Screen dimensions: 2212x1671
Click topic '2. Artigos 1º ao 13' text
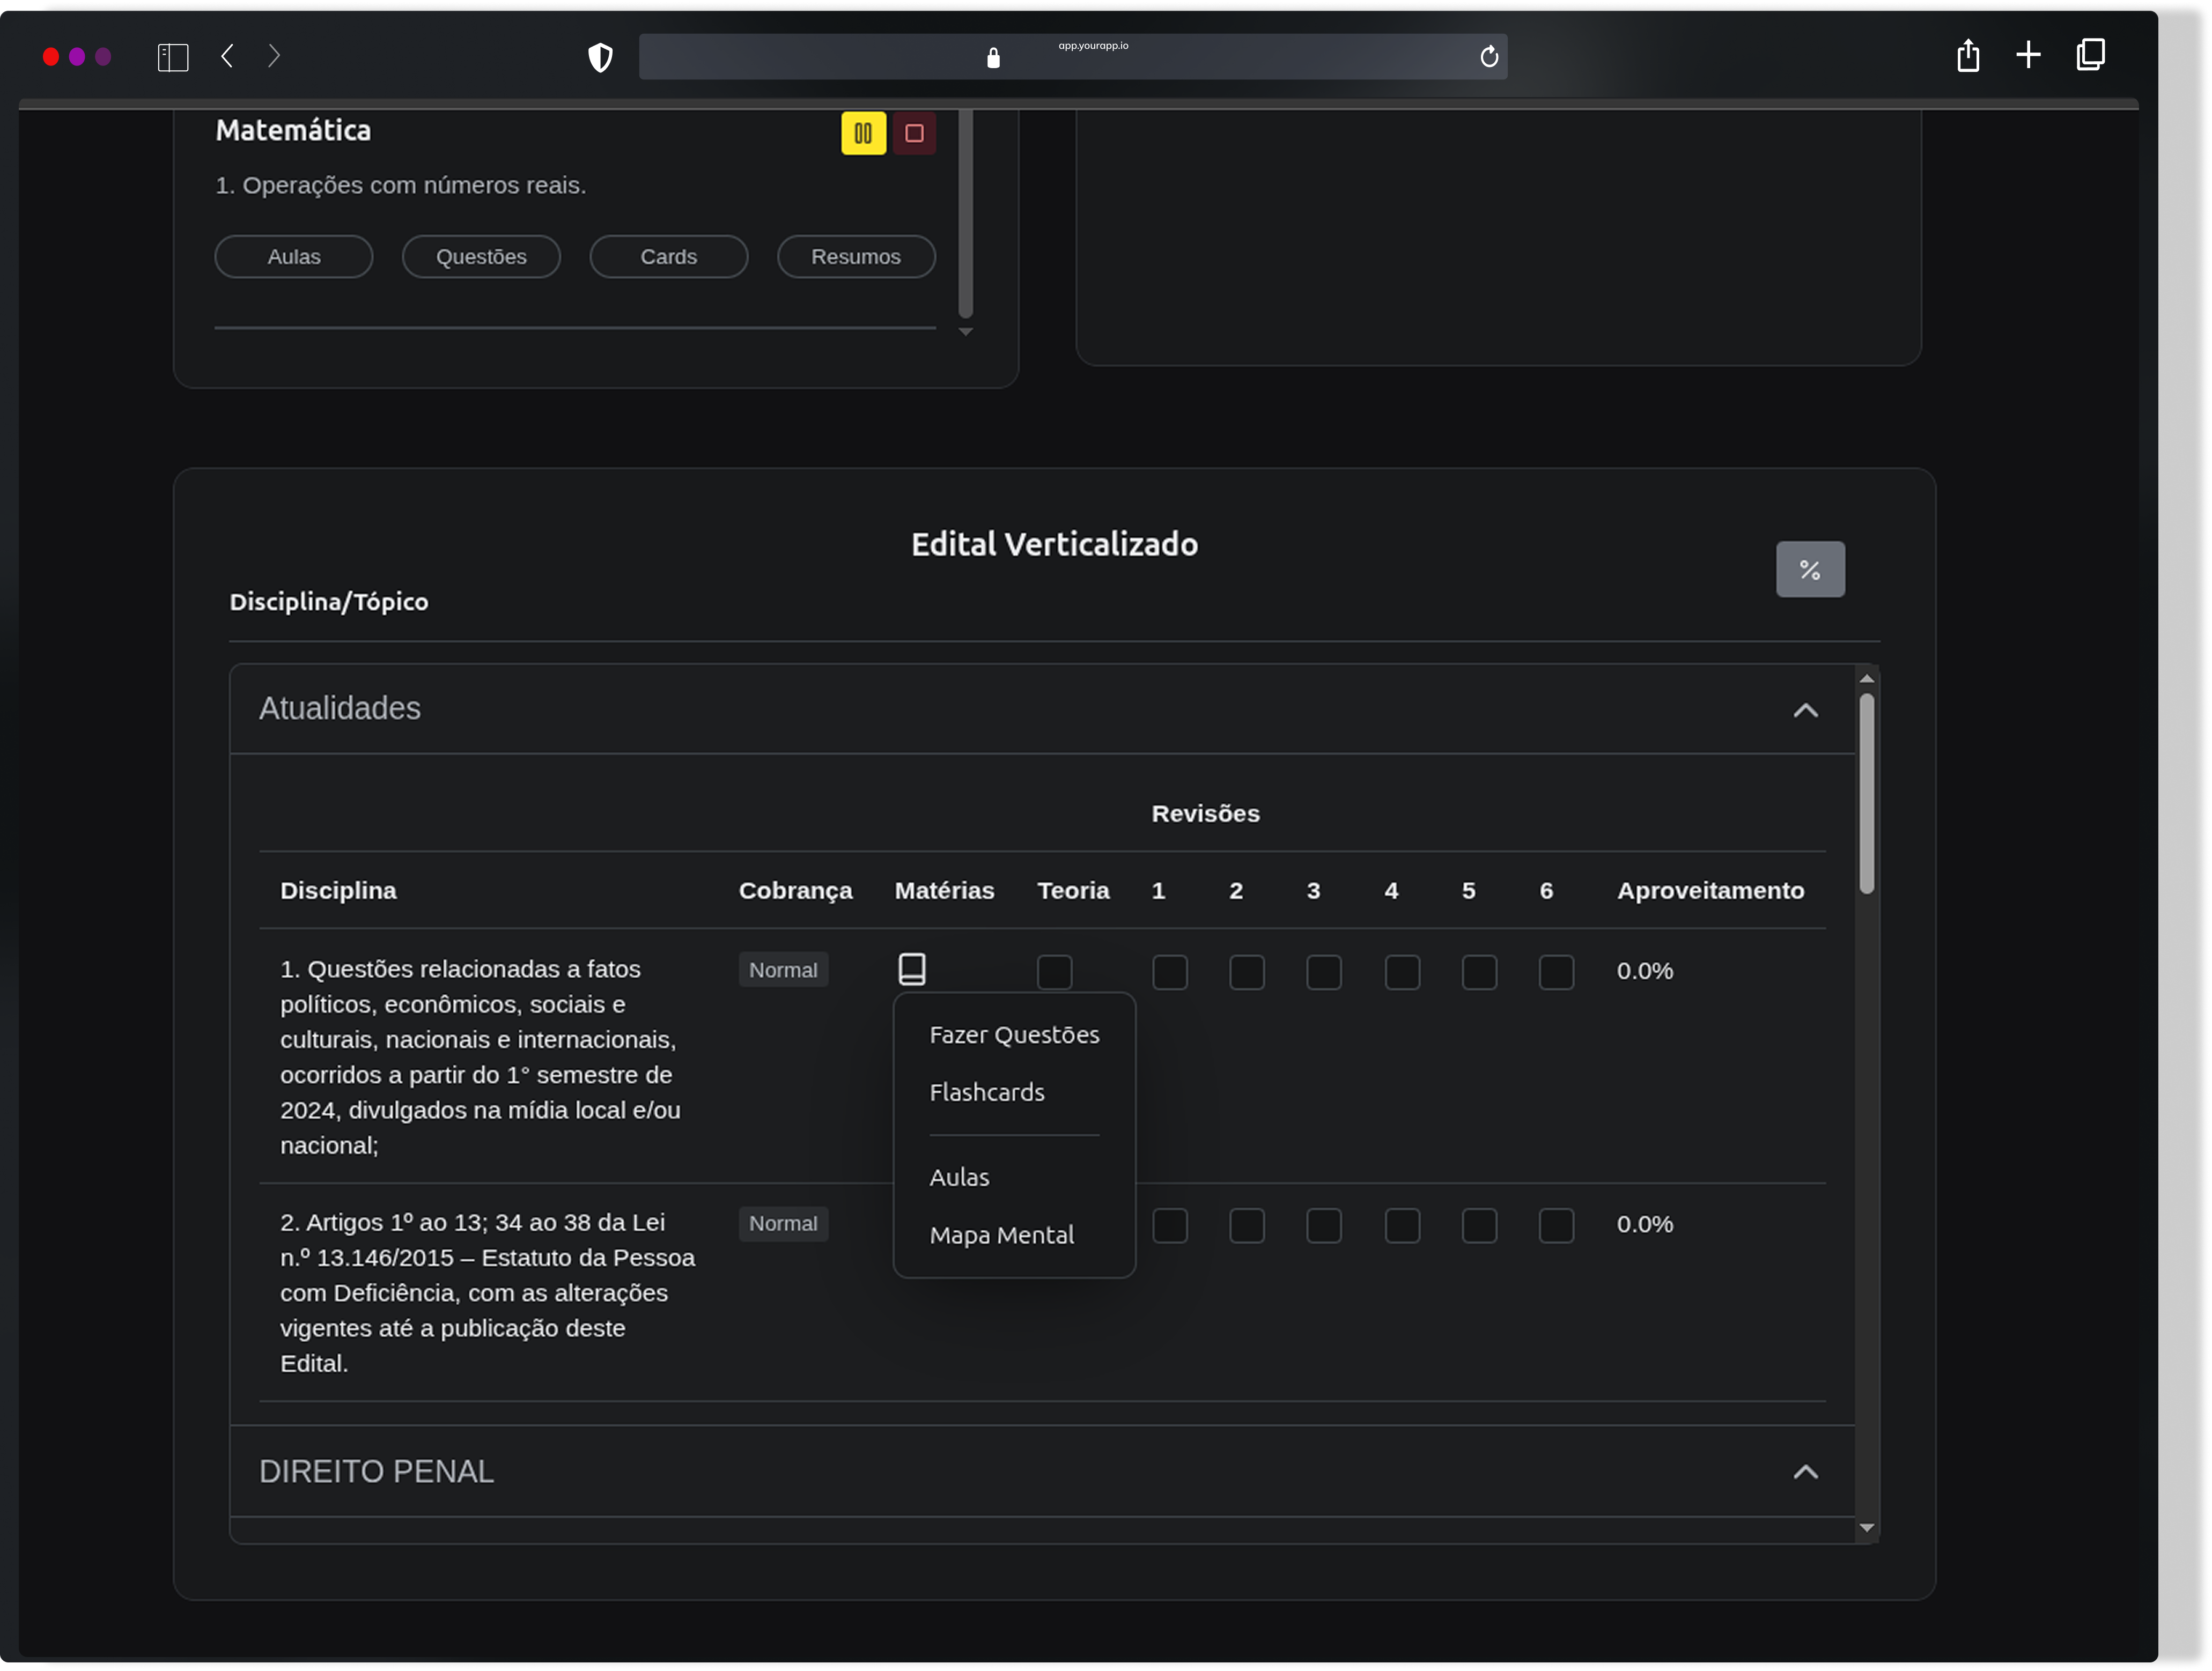click(487, 1293)
